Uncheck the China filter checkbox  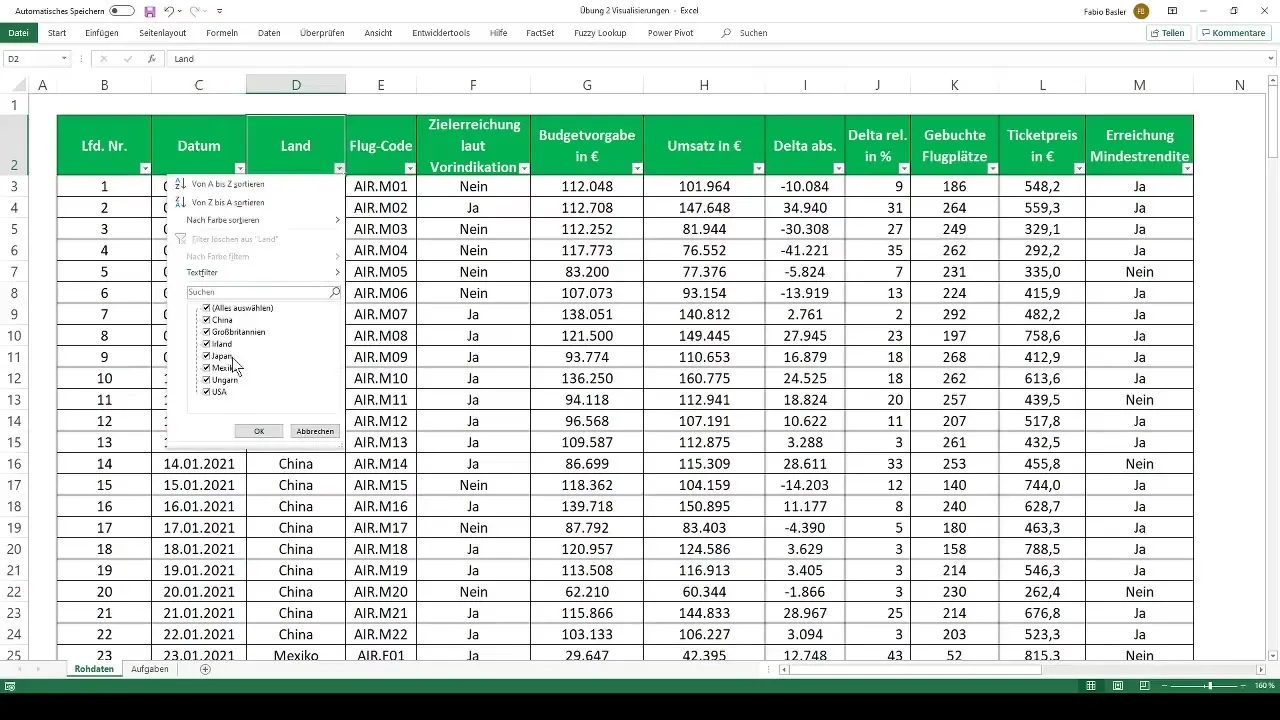(207, 320)
